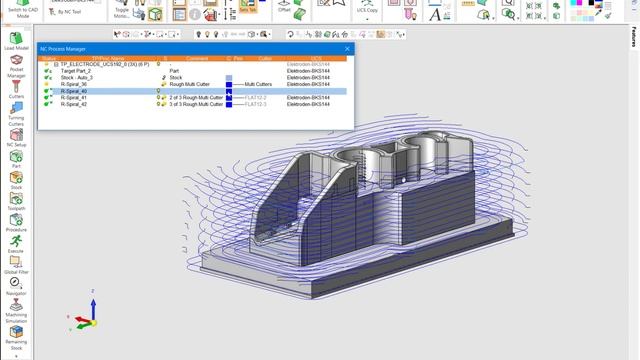Click the Cutter column header
Viewport: 640px width, 360px height.
click(265, 59)
